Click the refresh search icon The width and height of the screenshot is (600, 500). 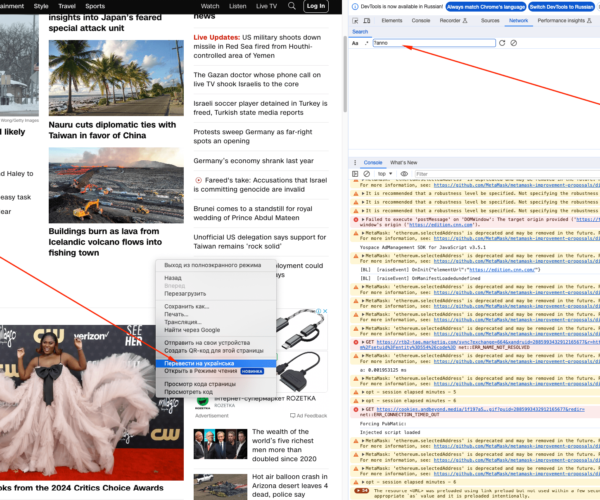(x=503, y=43)
